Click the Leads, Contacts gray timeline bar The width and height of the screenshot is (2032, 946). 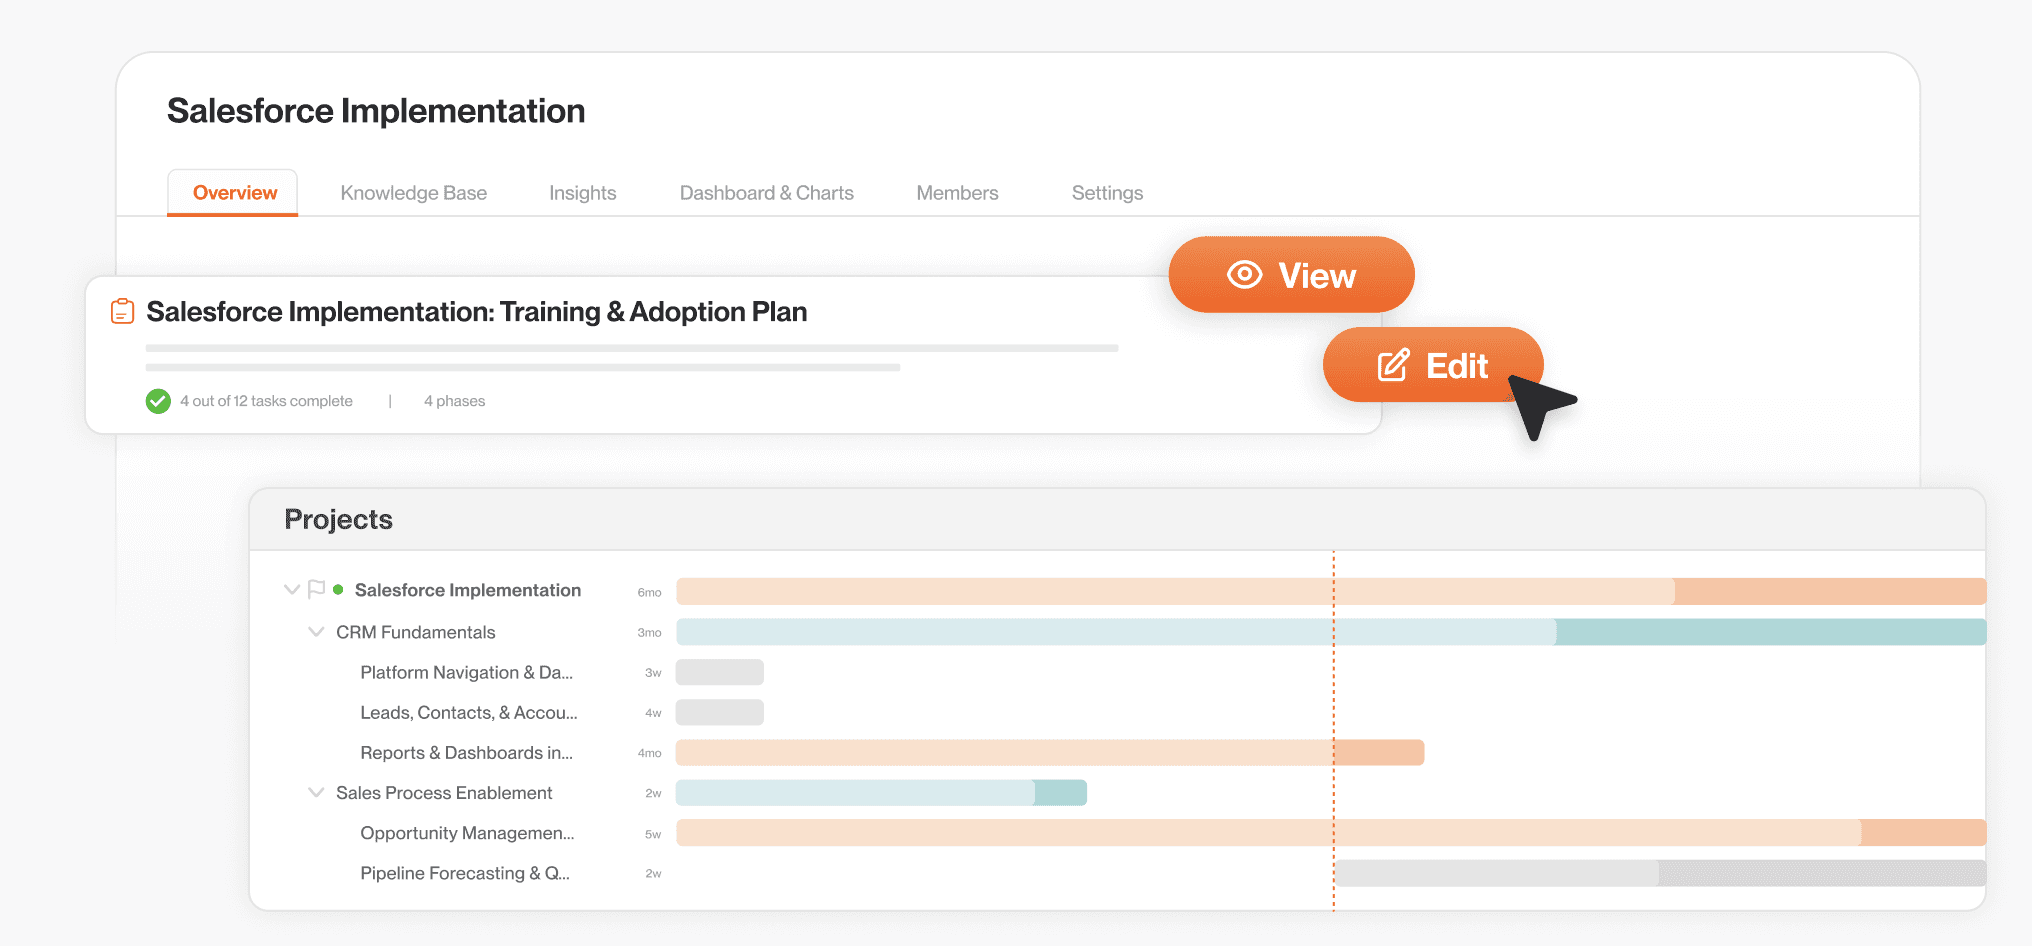click(x=720, y=712)
